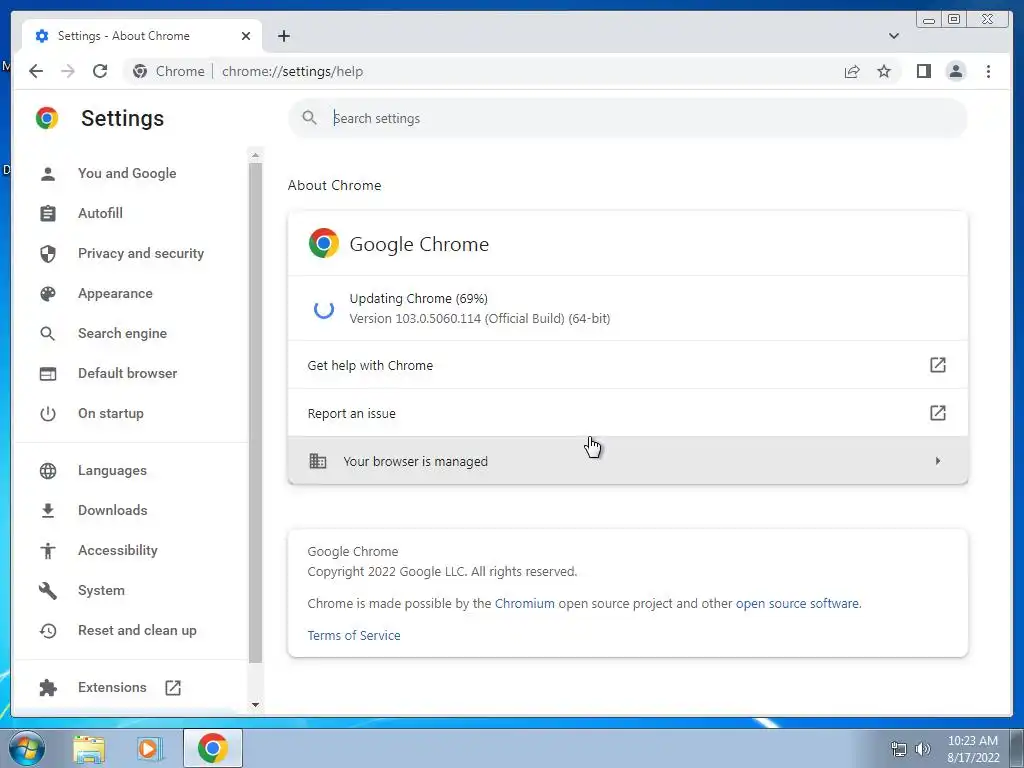The image size is (1024, 768).
Task: Click external-link icon beside Report an issue
Action: 937,413
